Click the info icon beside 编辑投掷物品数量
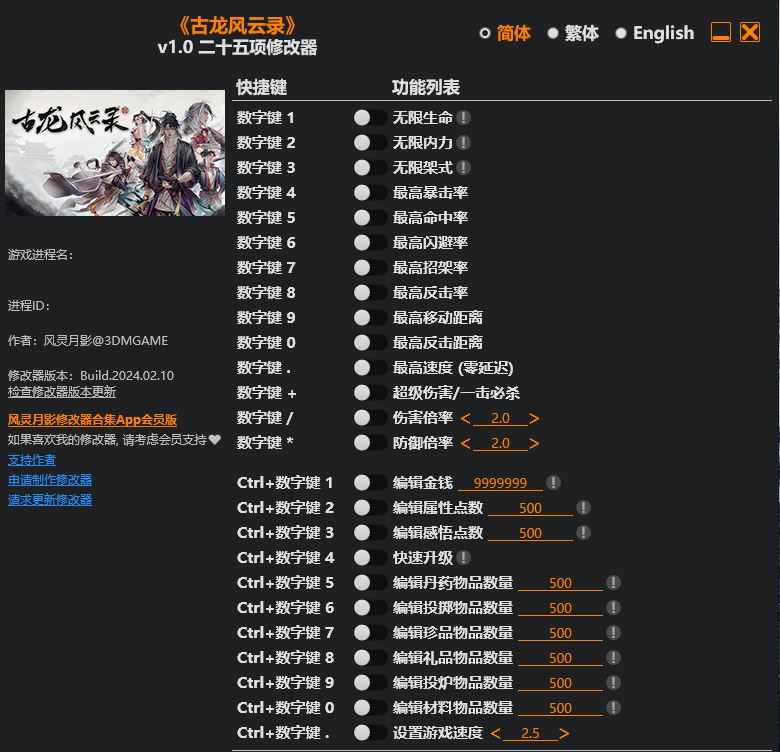This screenshot has width=780, height=752. [613, 608]
